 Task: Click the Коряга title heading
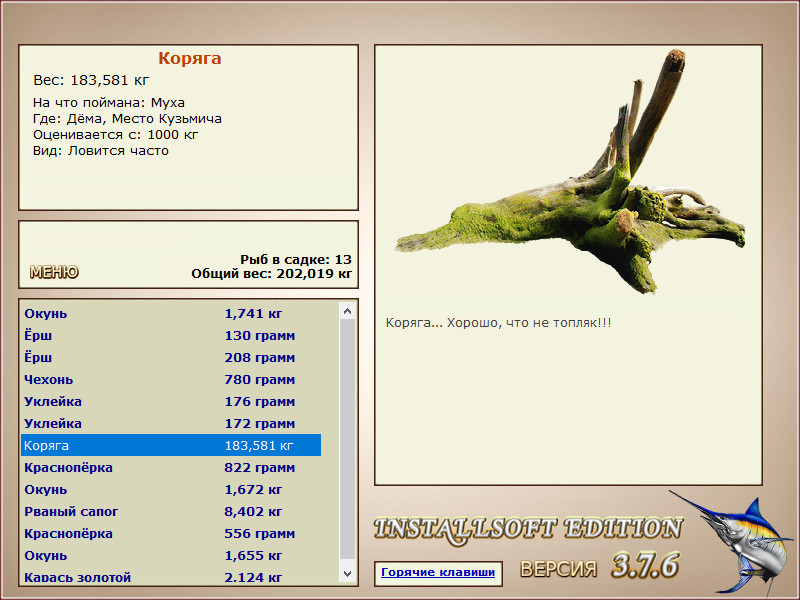pos(189,58)
